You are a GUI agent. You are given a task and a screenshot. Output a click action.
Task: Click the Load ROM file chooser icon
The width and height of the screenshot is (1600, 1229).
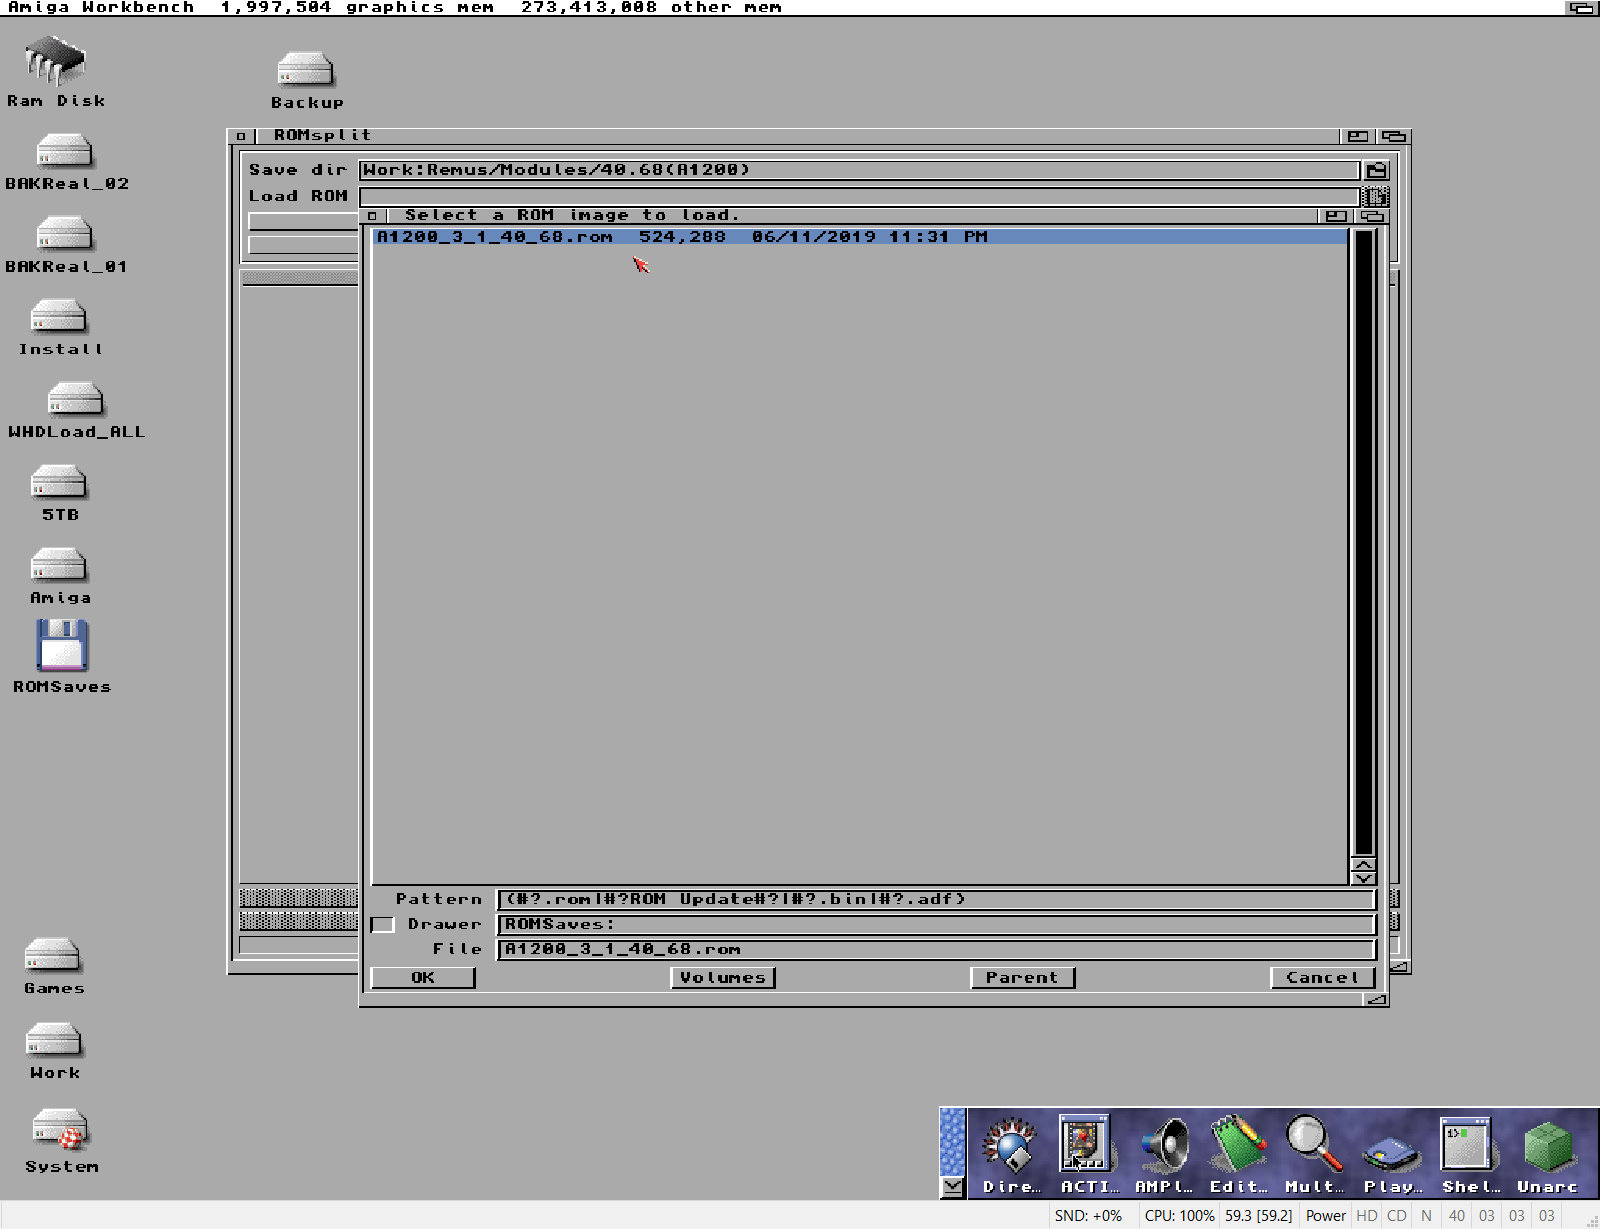1377,197
